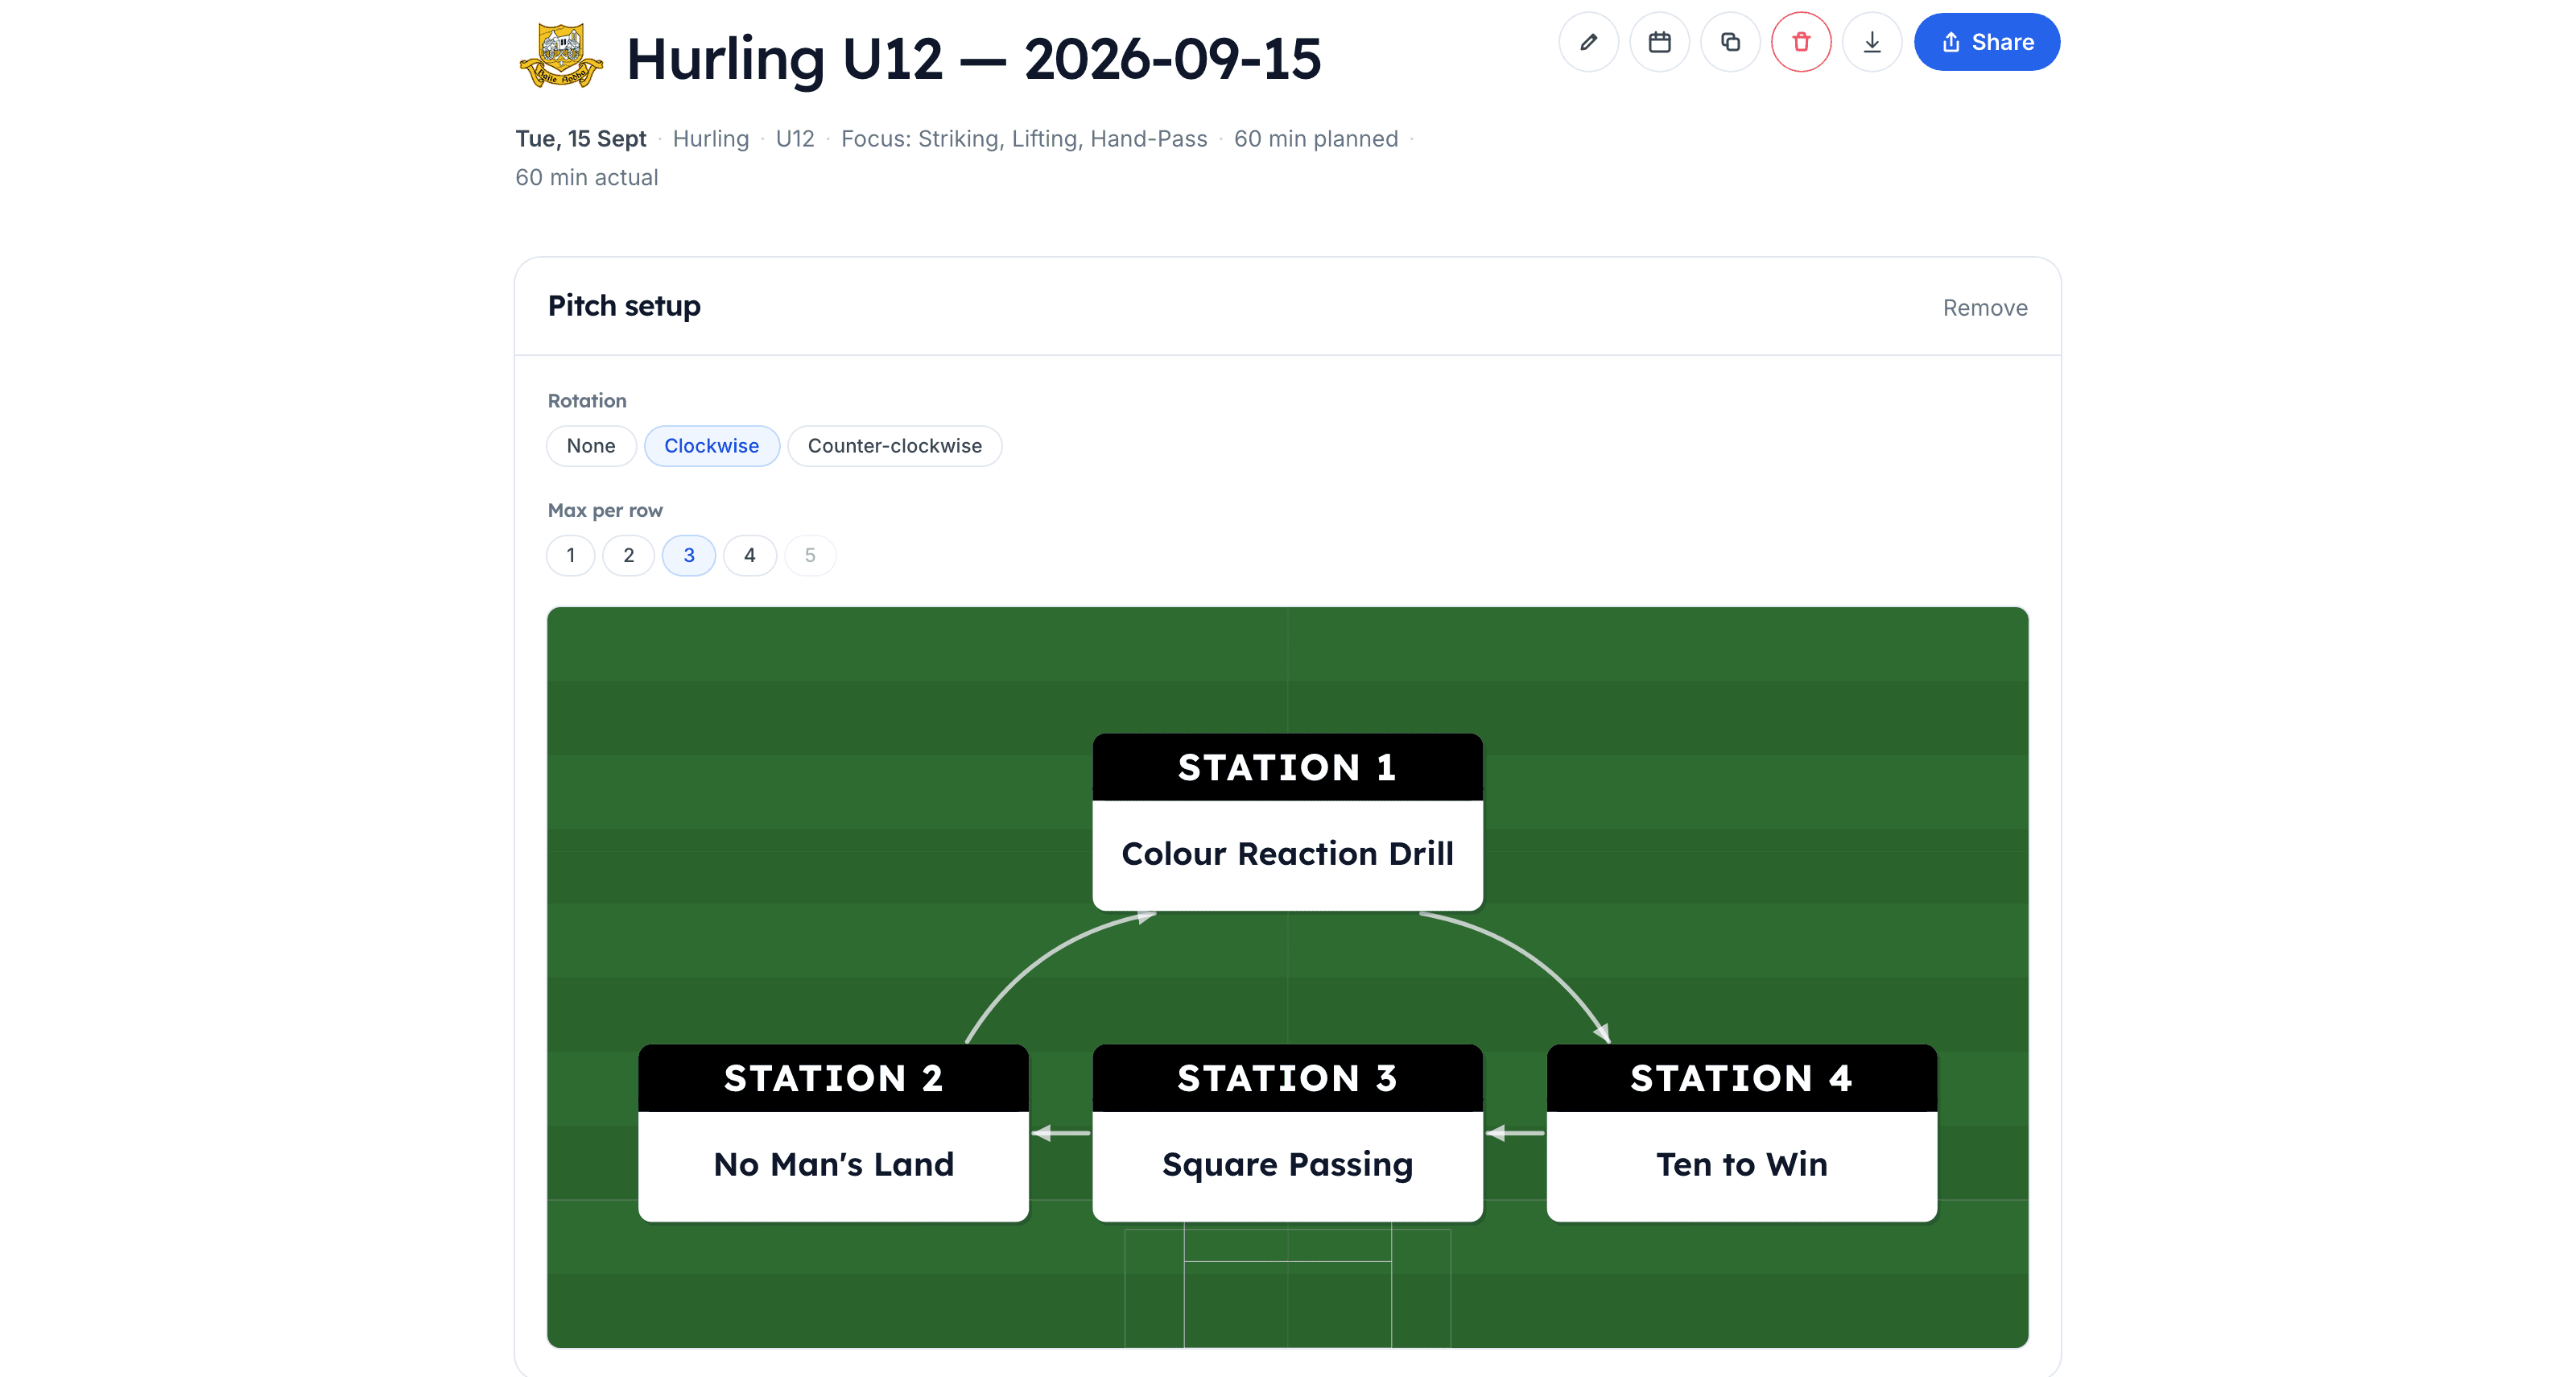Click the duplicate copy icon

point(1730,42)
